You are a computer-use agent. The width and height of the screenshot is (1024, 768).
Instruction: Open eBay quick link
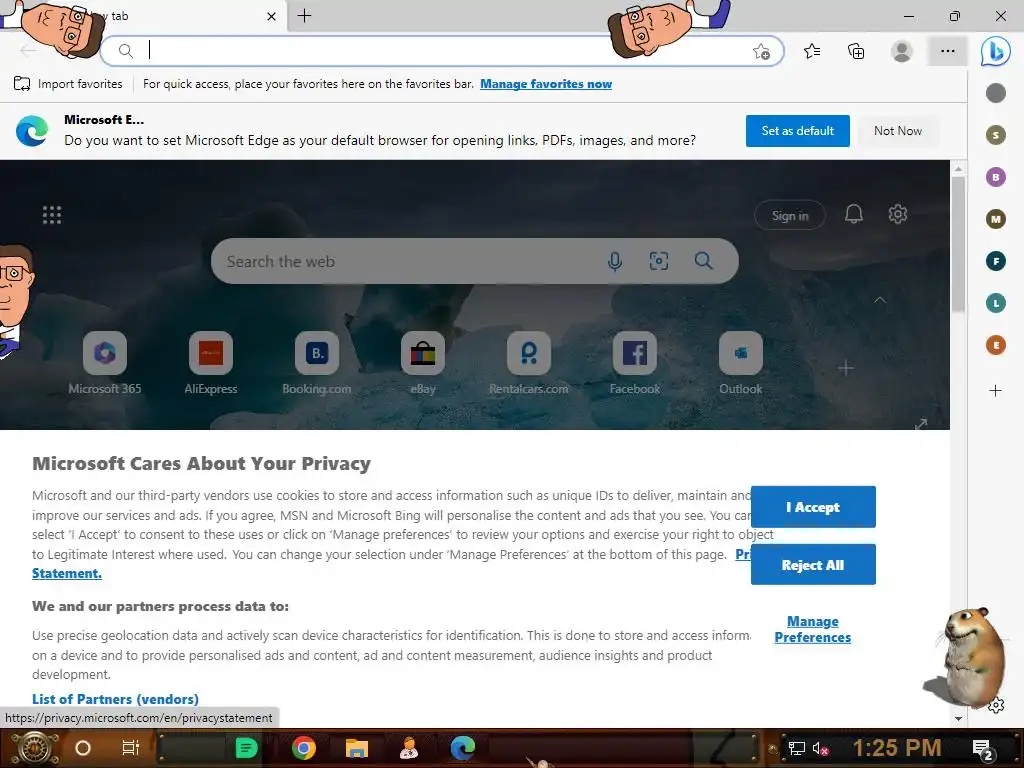(423, 364)
